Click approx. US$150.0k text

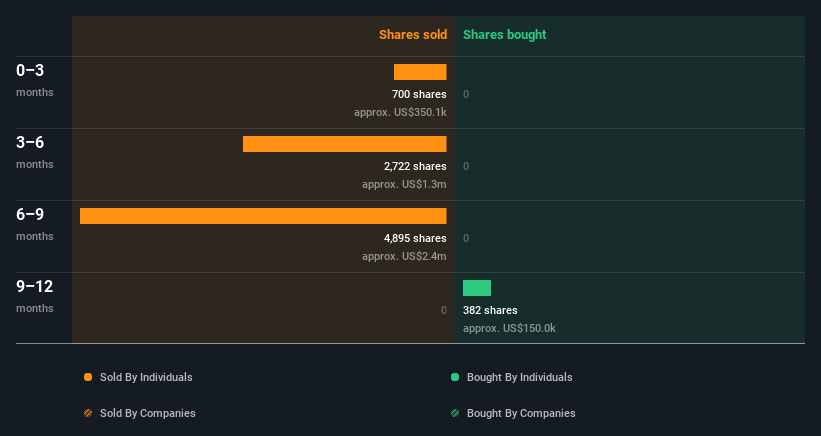509,329
